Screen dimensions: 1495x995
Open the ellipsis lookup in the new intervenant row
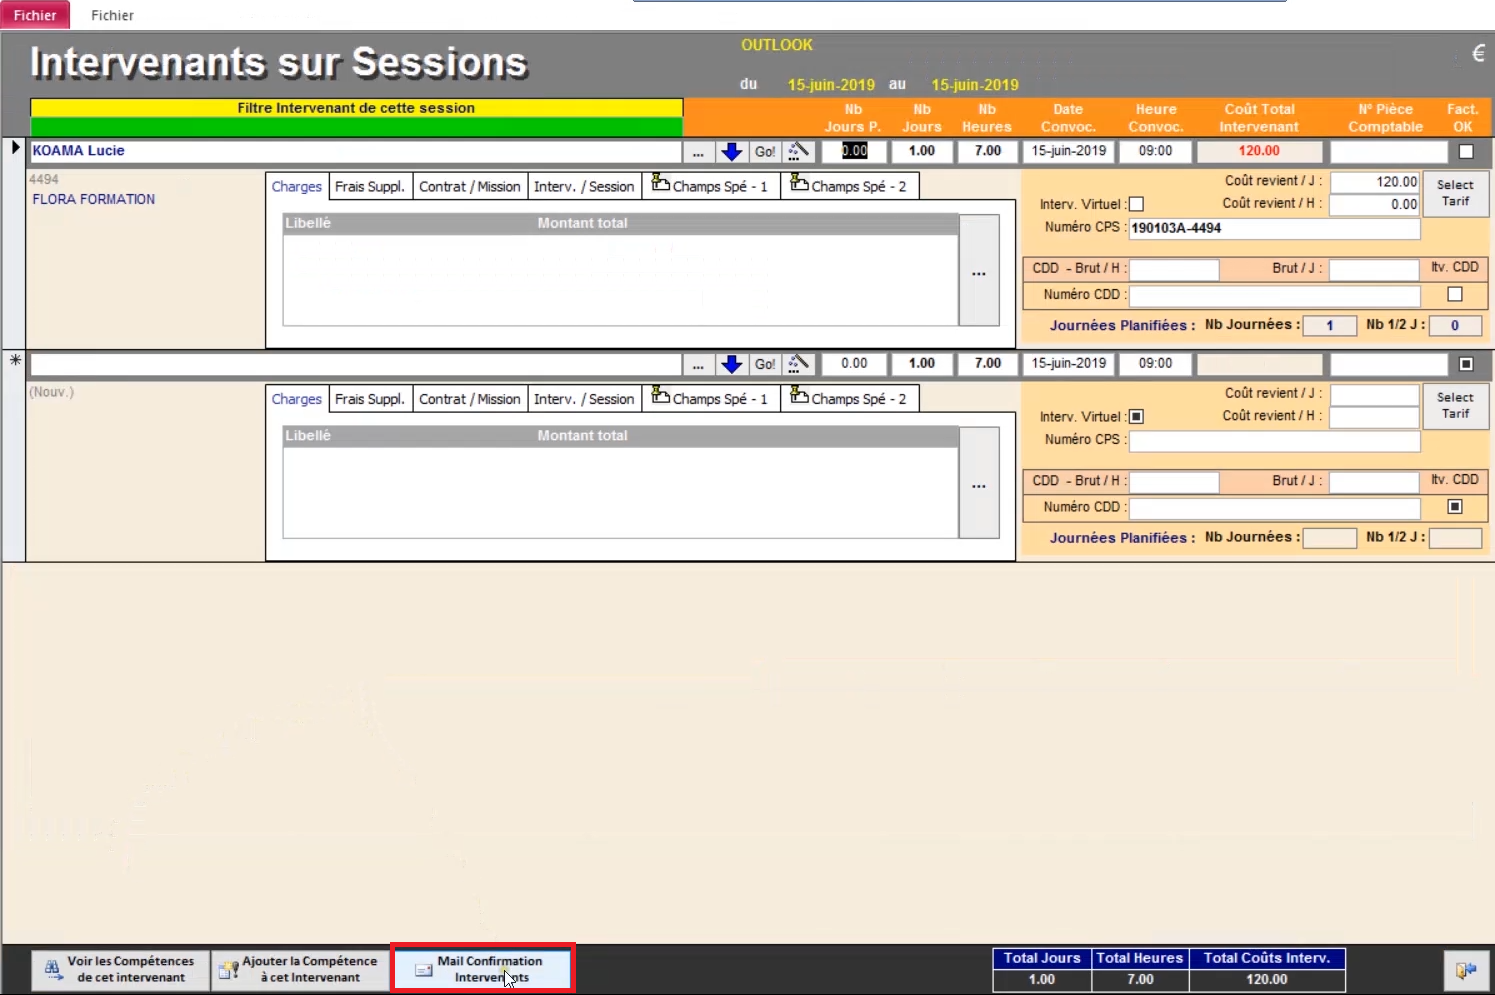[698, 364]
